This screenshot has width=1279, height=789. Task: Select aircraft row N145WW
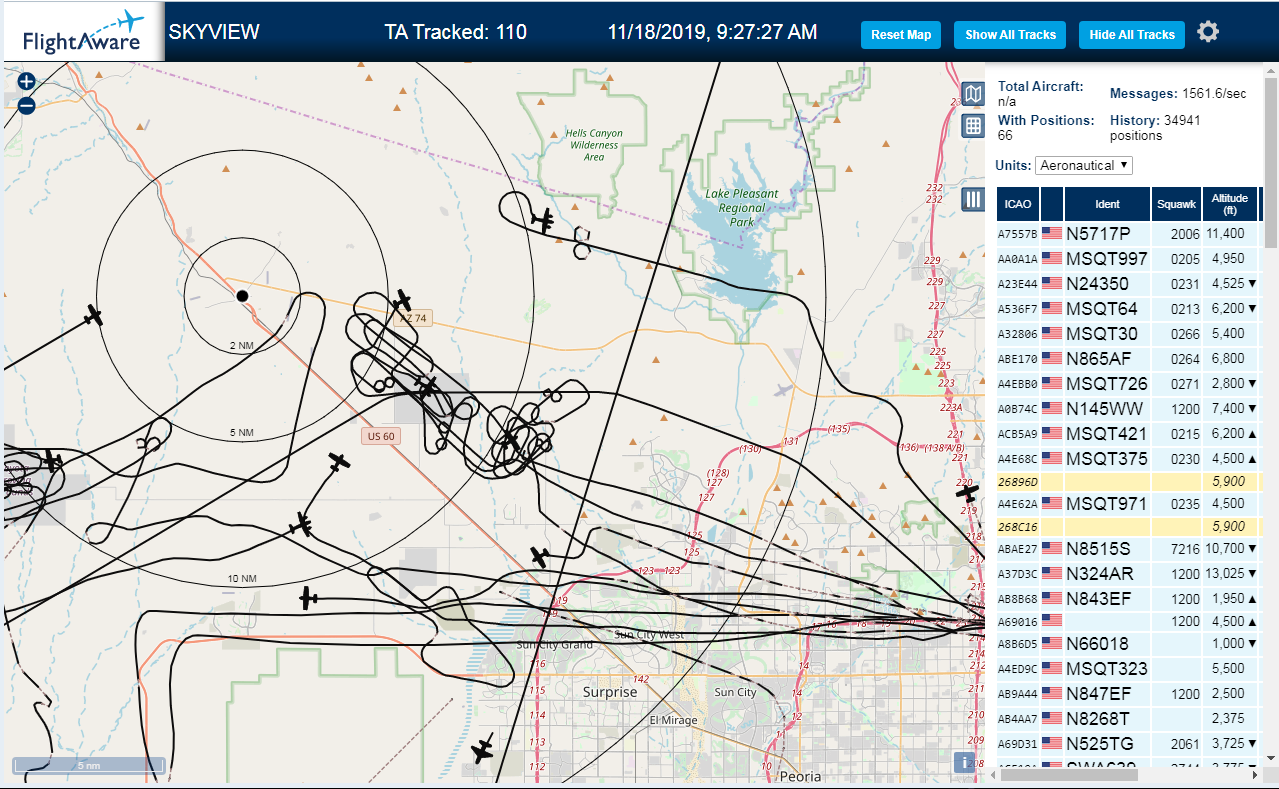click(1129, 409)
